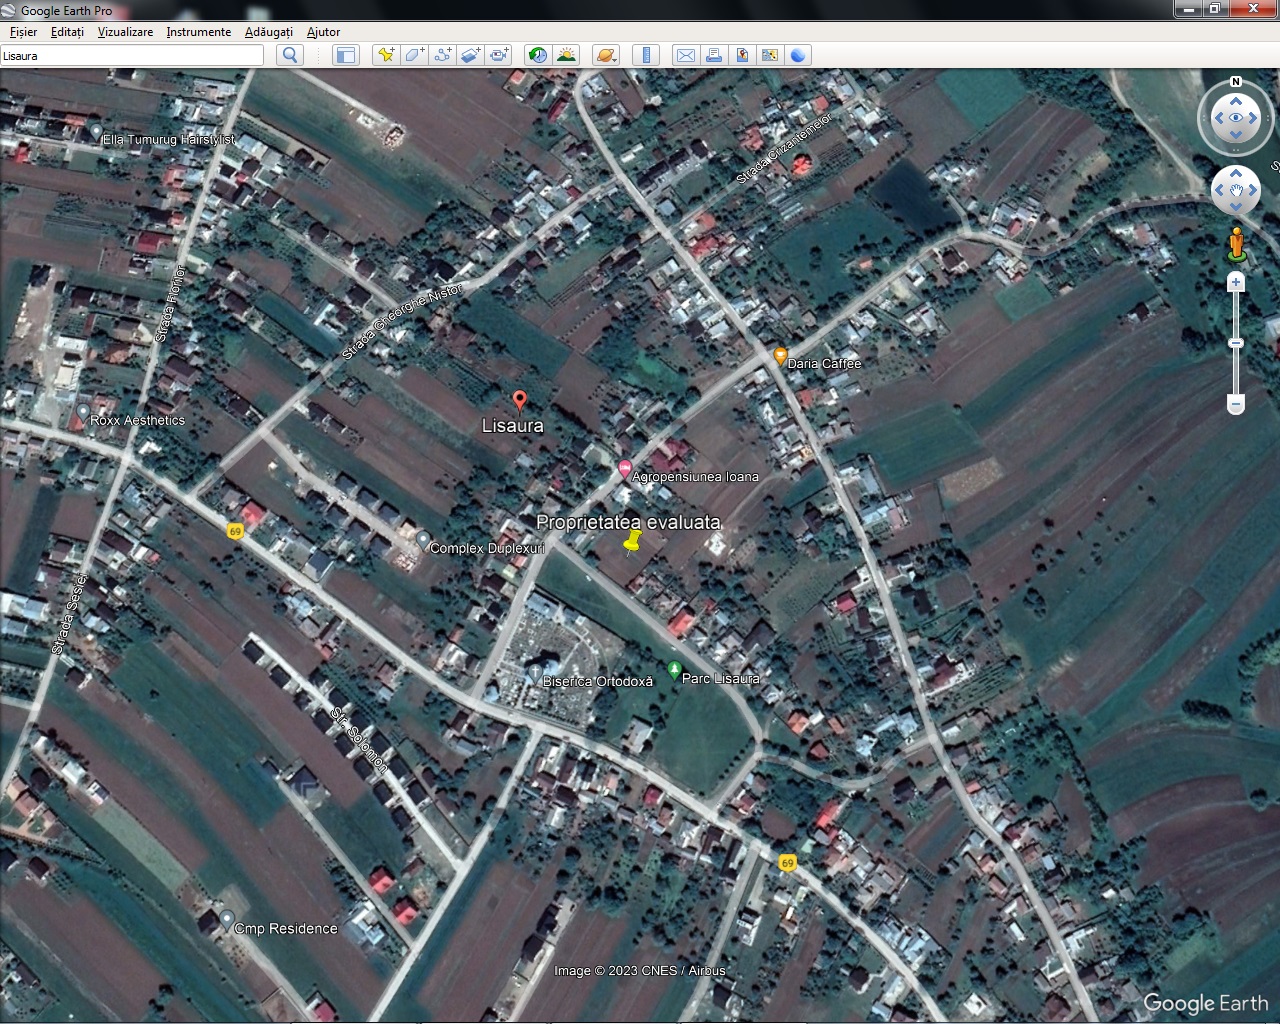
Task: Click the Email envelope icon
Action: tap(686, 55)
